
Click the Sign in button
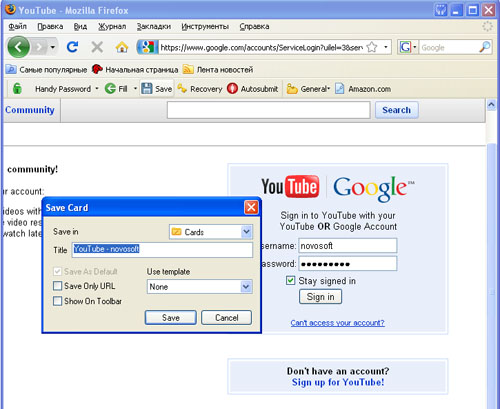320,297
